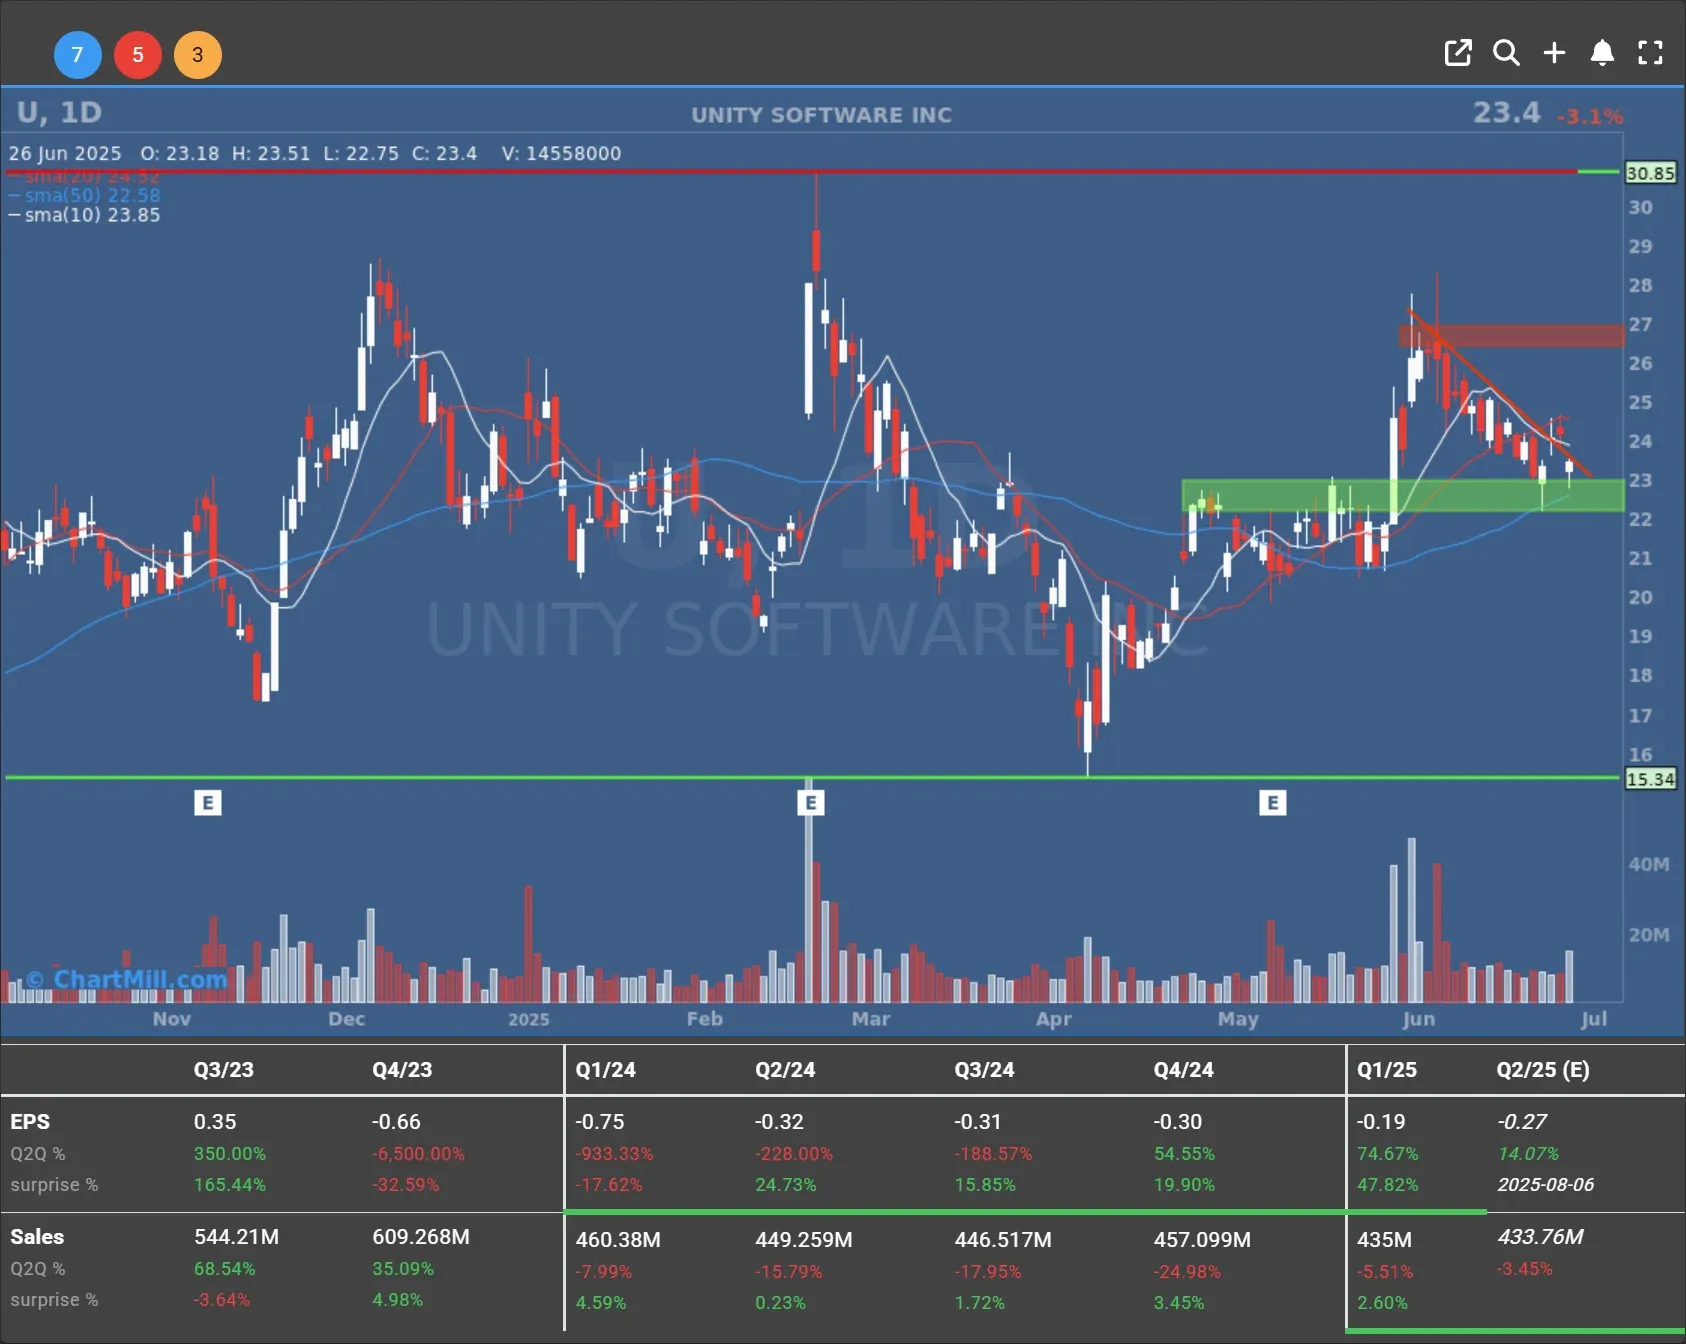Click the 435M sales value
The height and width of the screenshot is (1344, 1686).
click(x=1384, y=1239)
